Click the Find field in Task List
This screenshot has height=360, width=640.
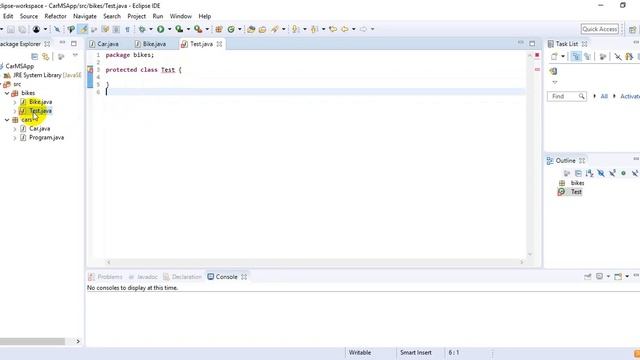pos(567,96)
